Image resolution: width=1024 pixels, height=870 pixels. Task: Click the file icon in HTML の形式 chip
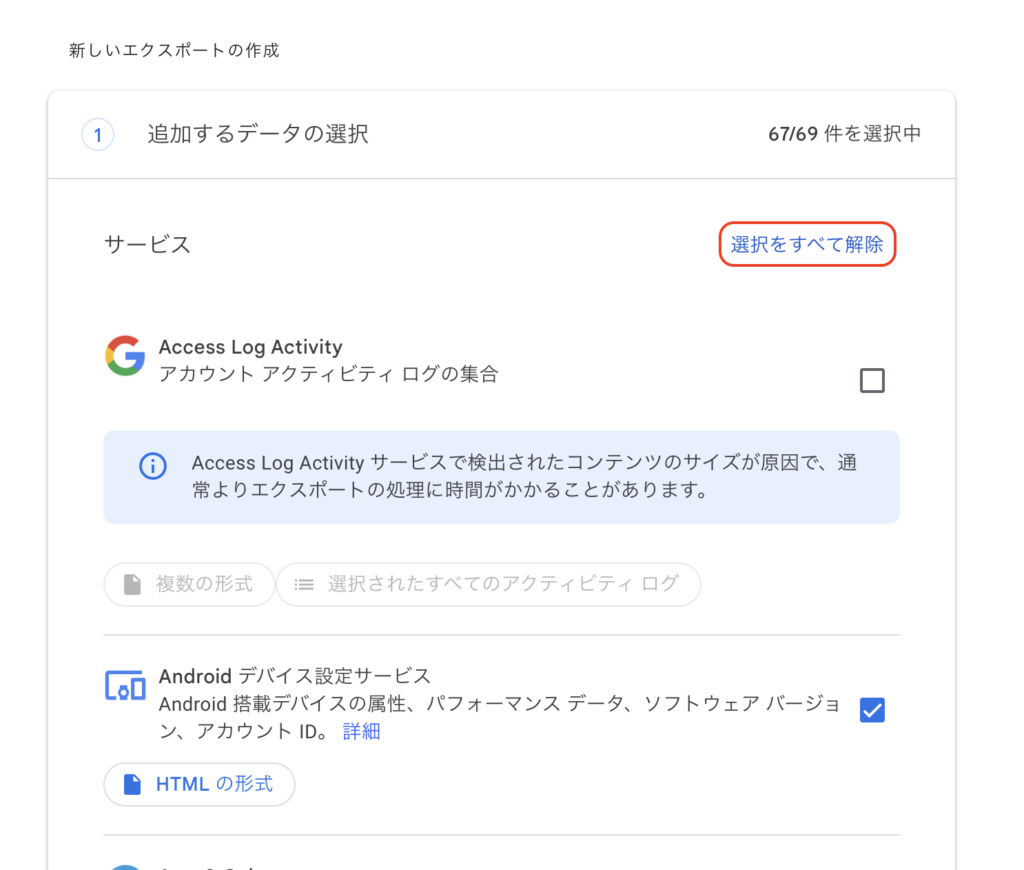coord(133,784)
